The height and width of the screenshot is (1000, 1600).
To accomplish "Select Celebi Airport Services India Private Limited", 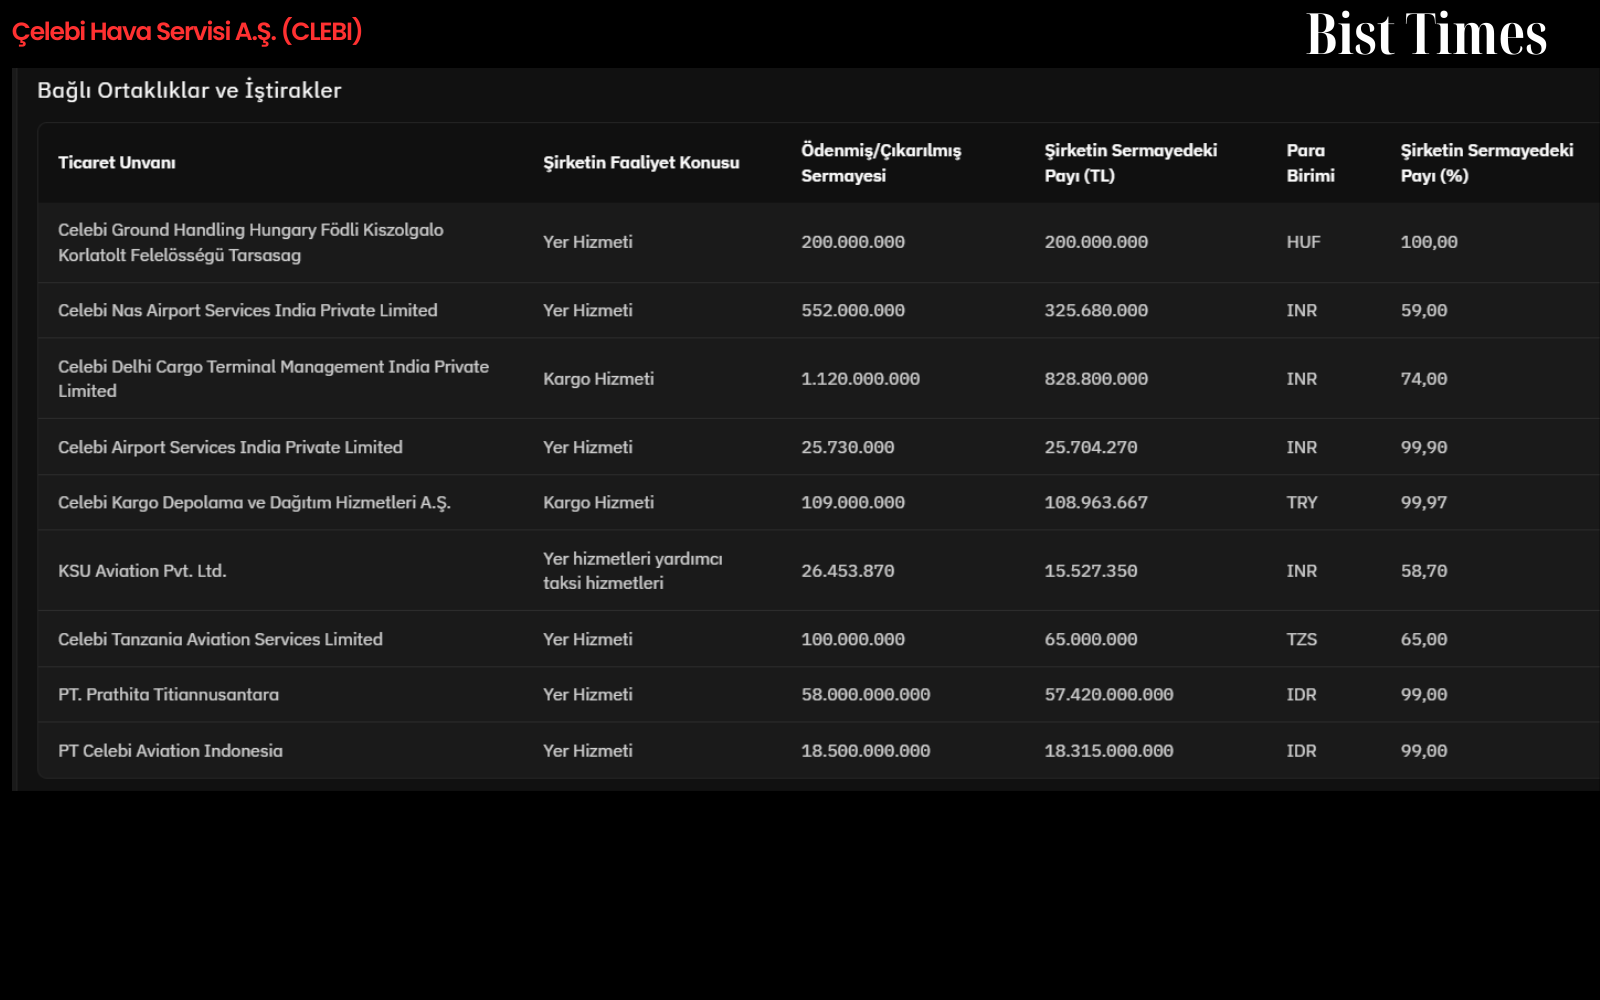I will [x=230, y=447].
